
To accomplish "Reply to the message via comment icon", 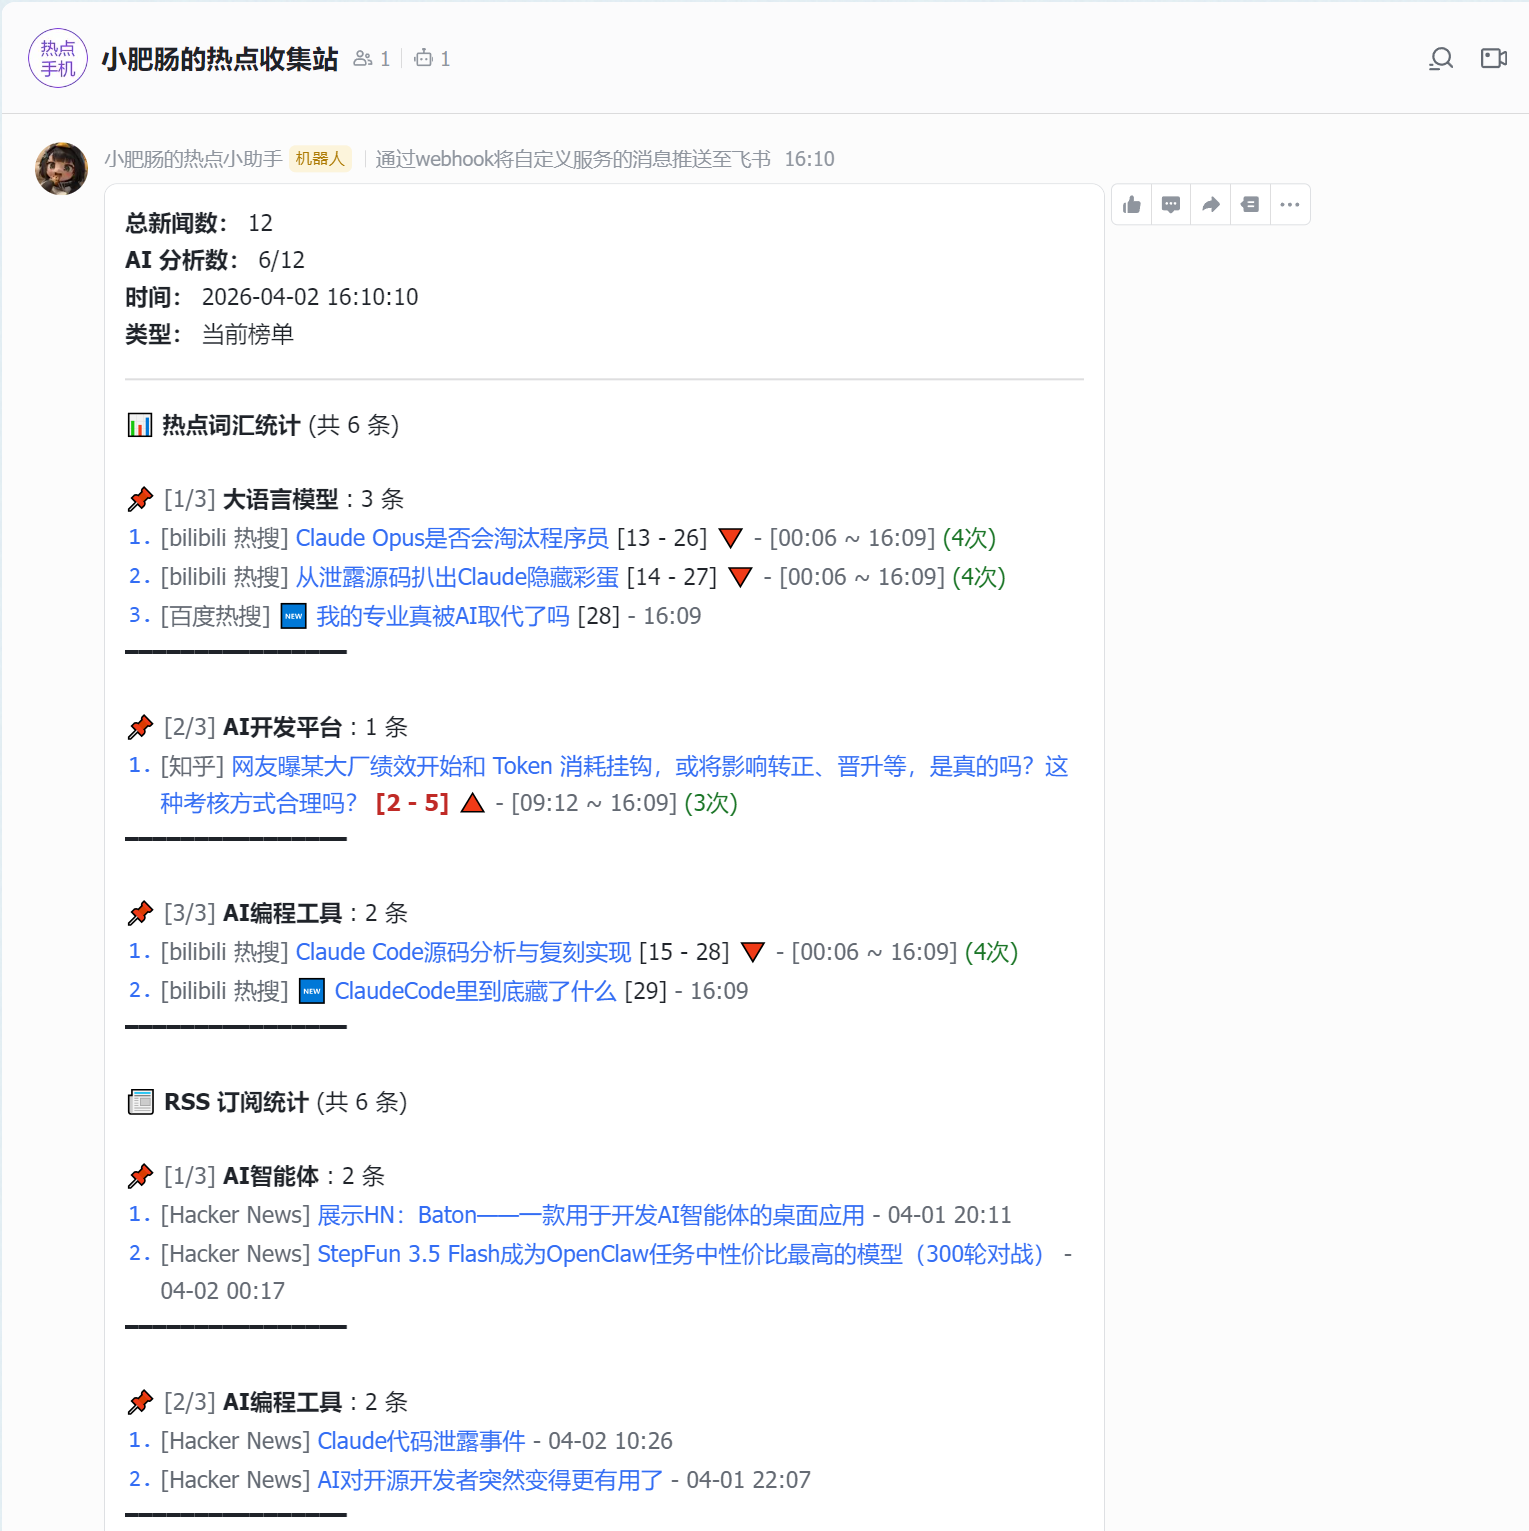I will tap(1171, 205).
